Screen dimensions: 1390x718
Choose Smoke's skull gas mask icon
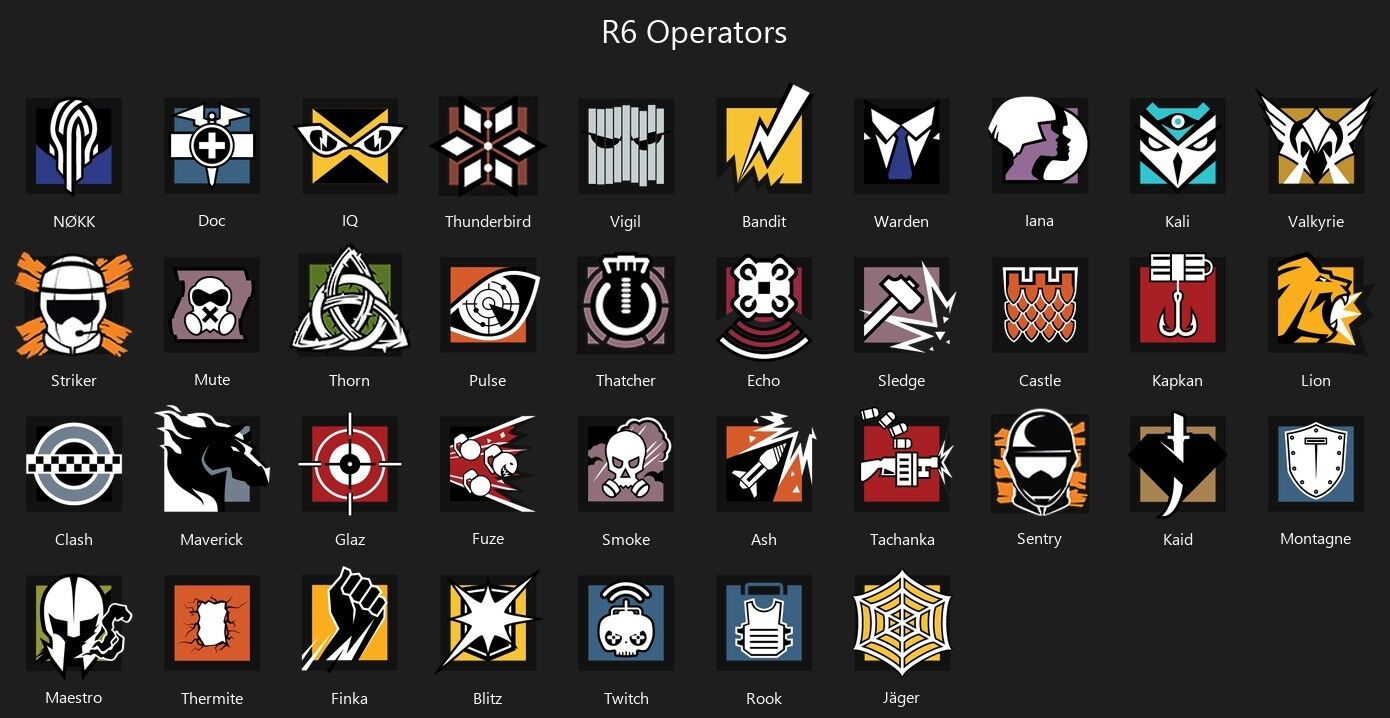tap(626, 464)
